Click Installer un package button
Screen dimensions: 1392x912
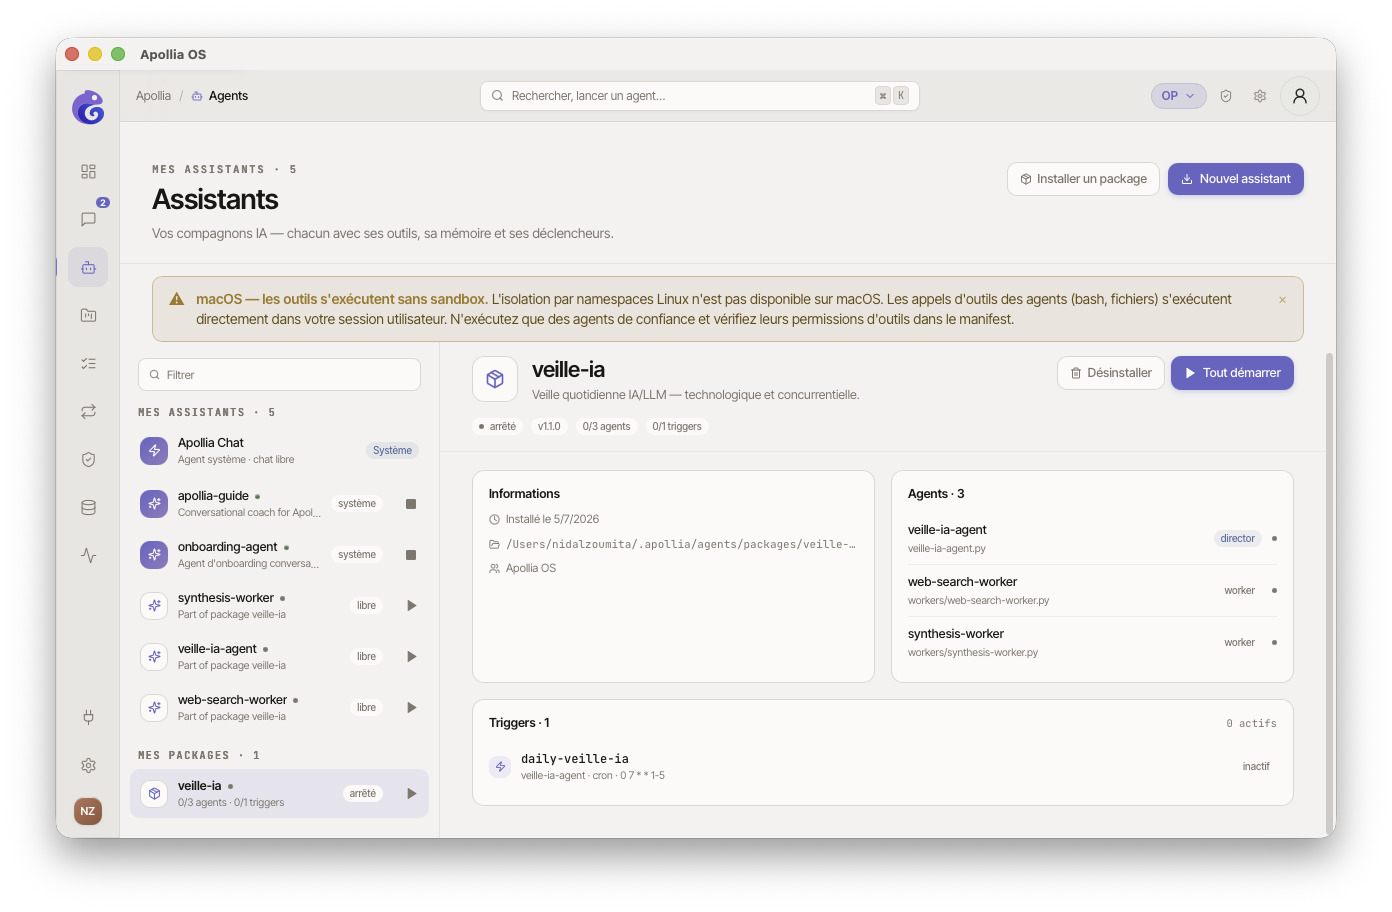[1083, 179]
